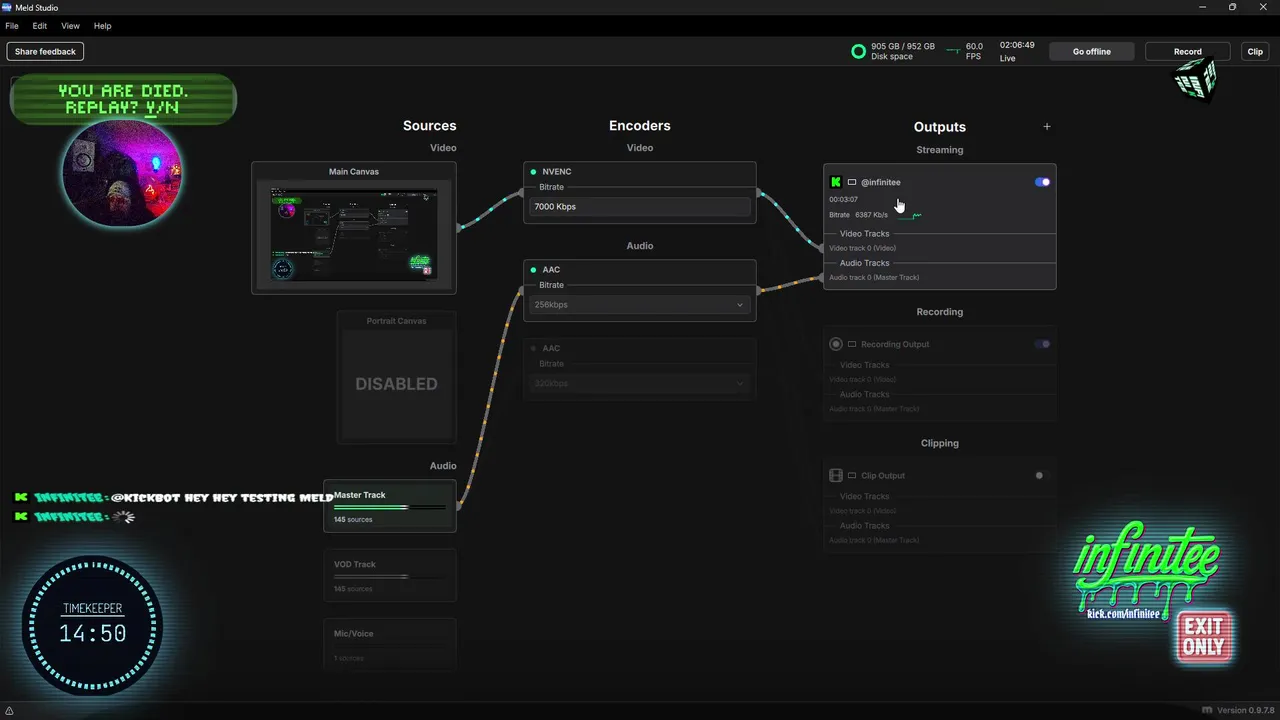Click the grey status dot of disabled AAC encoder
Viewport: 1280px width, 720px height.
tap(534, 348)
